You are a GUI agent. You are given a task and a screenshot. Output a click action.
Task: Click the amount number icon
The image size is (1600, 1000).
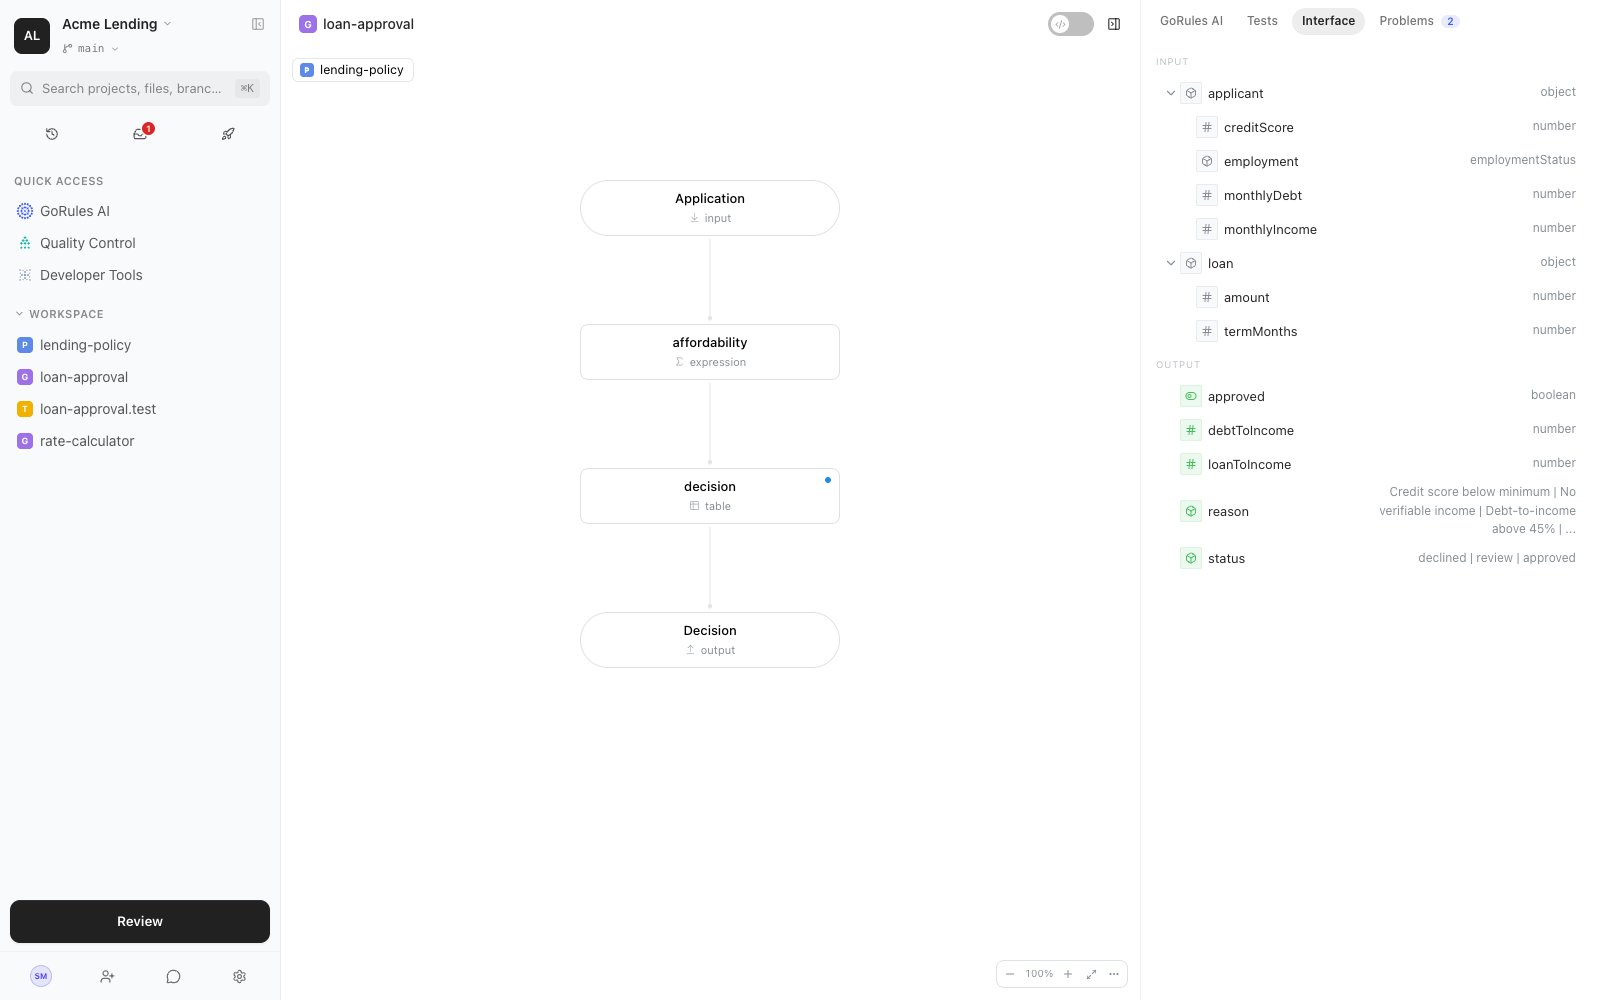tap(1207, 297)
